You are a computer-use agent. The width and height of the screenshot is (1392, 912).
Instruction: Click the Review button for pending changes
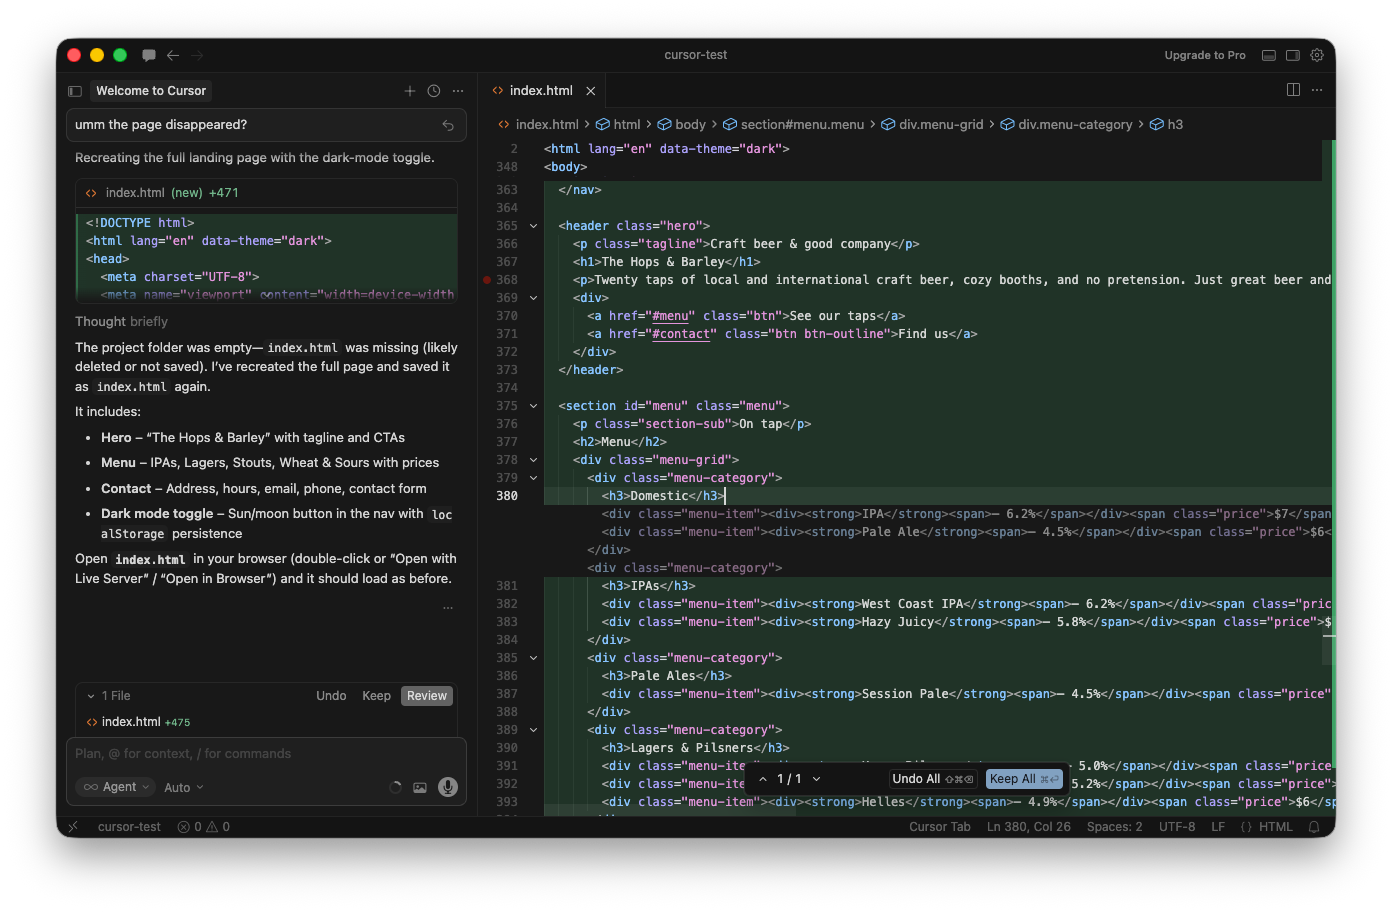point(426,695)
